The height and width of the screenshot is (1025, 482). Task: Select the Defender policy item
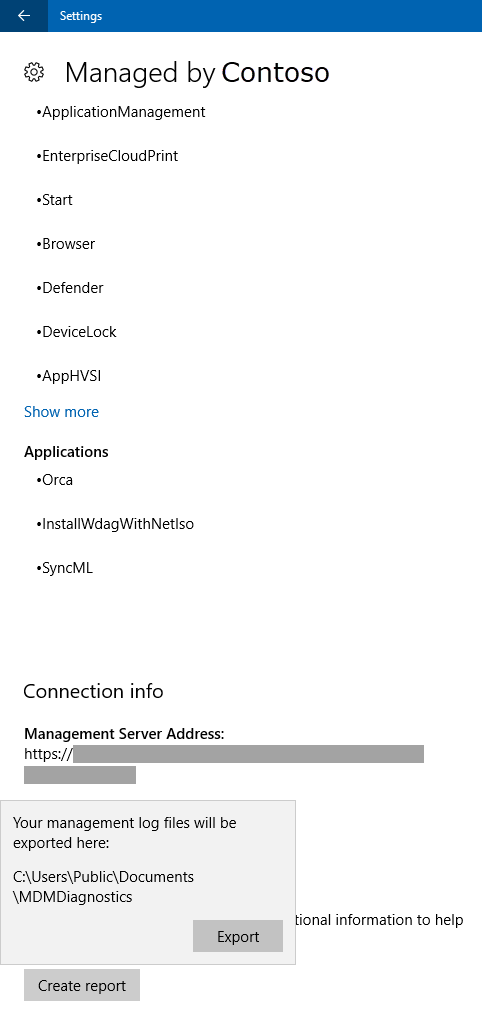70,288
